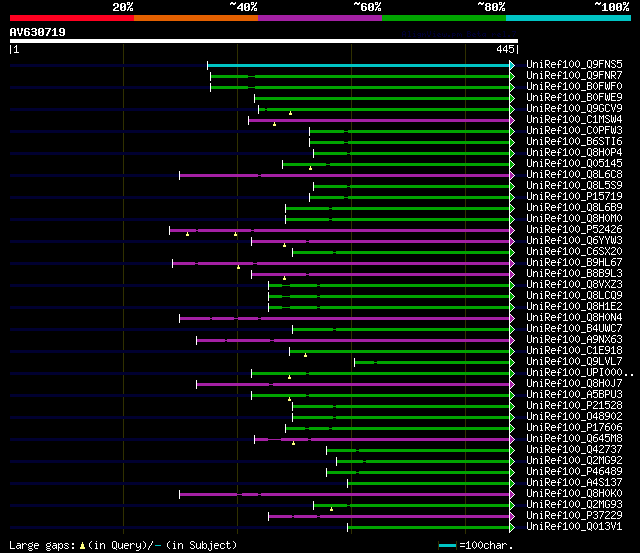Click the yellow gap symbol in the Large gaps legend
Screen dimensions: 640x553
[82, 546]
